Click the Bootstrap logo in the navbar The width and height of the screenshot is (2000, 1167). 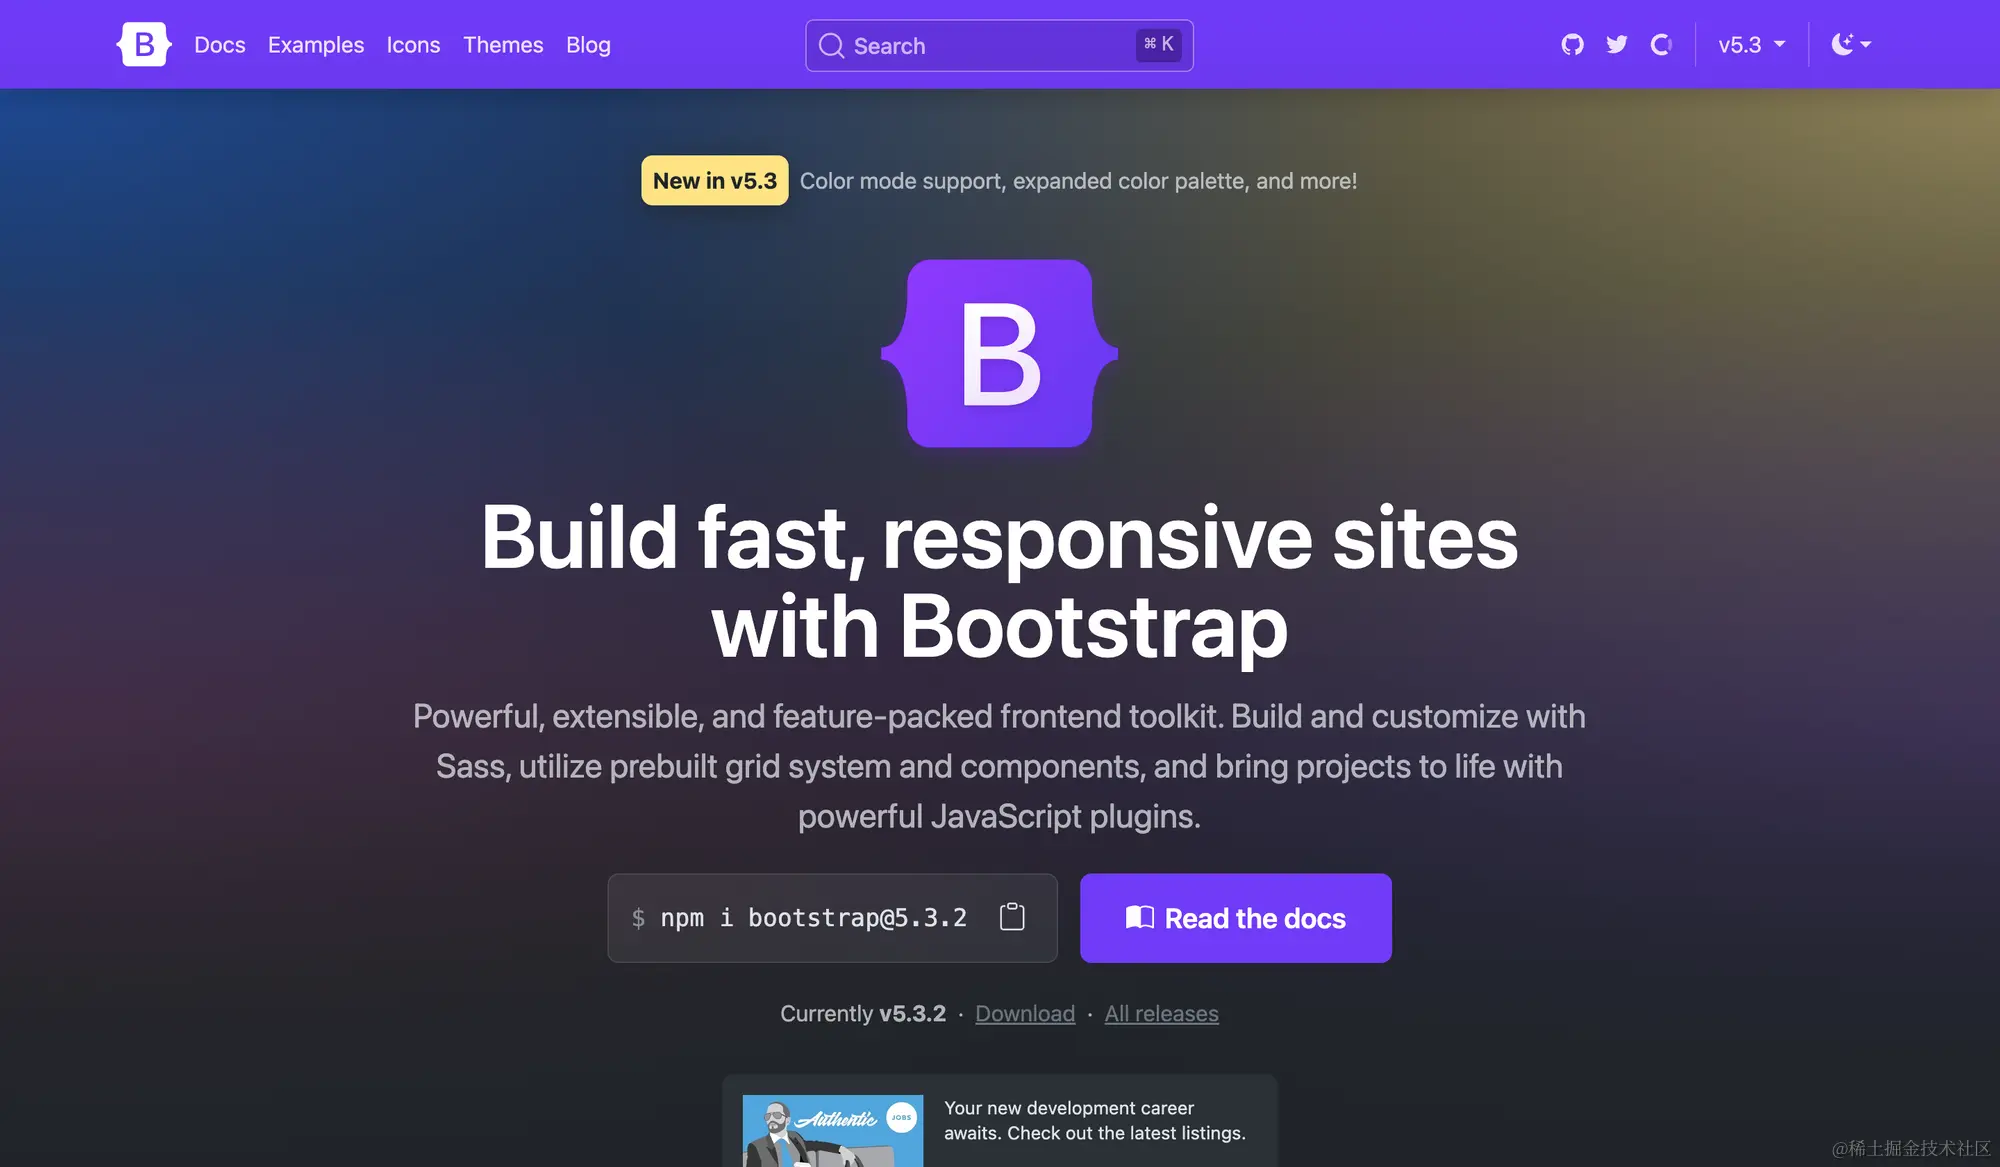pos(144,44)
